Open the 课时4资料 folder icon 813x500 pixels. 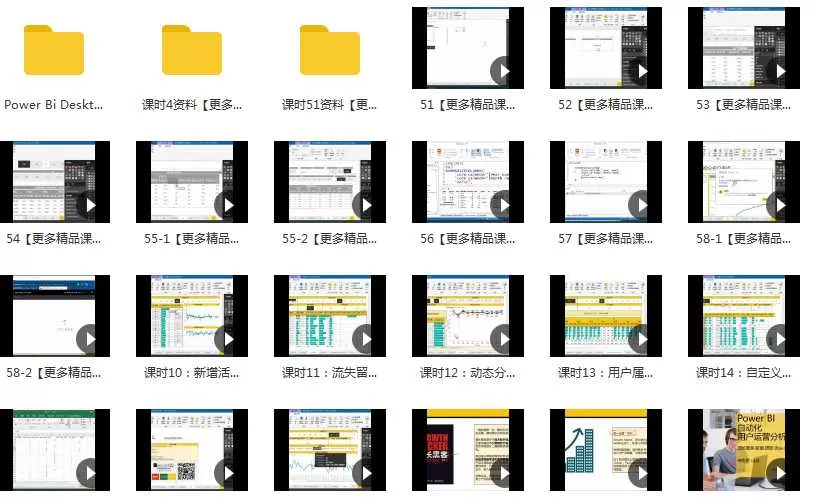tap(192, 50)
